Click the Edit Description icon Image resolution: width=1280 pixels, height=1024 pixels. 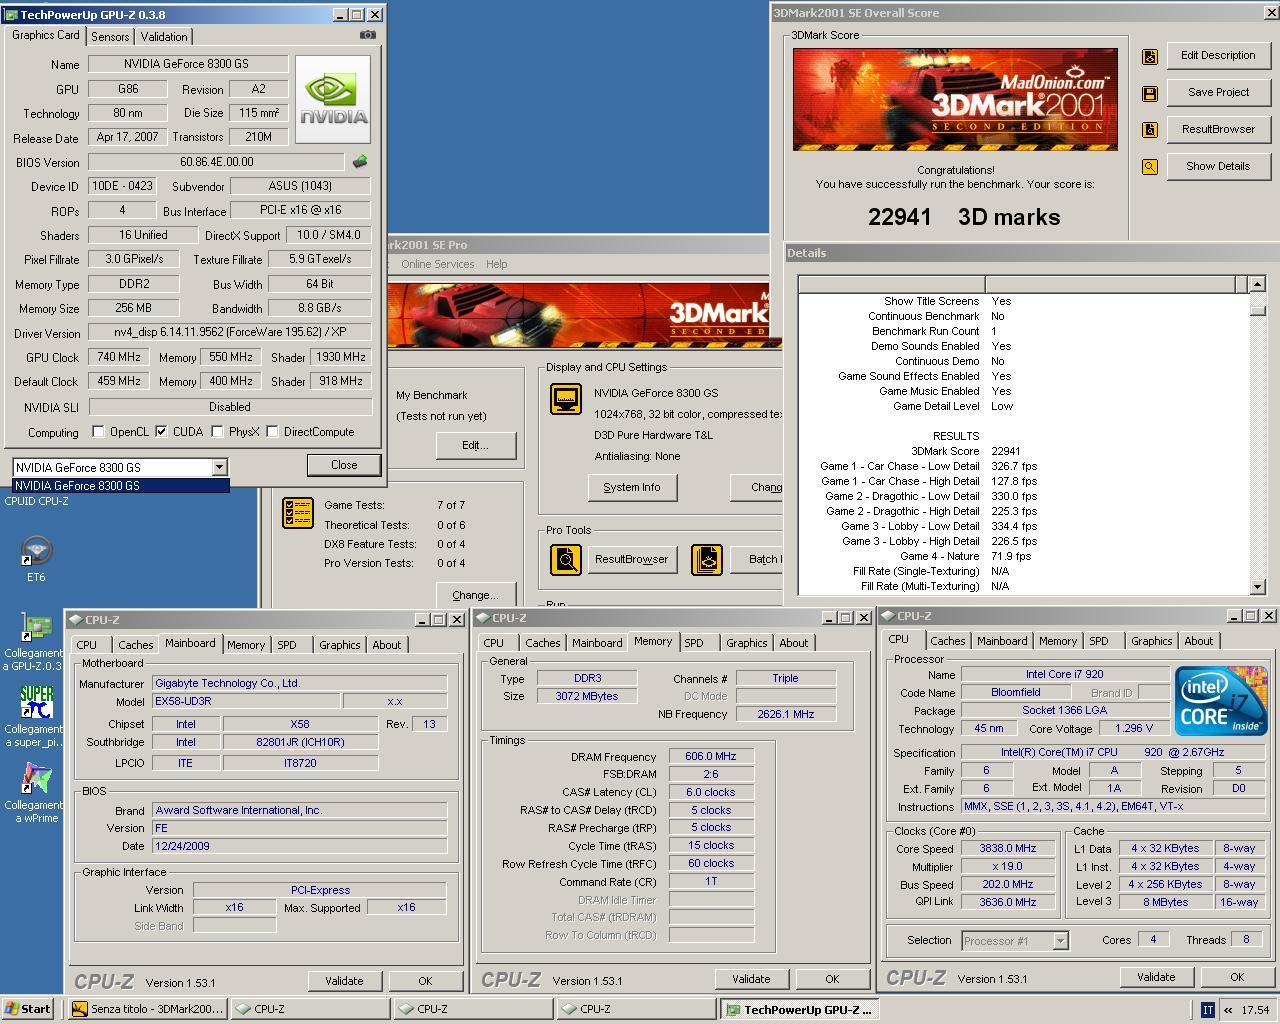click(1150, 56)
